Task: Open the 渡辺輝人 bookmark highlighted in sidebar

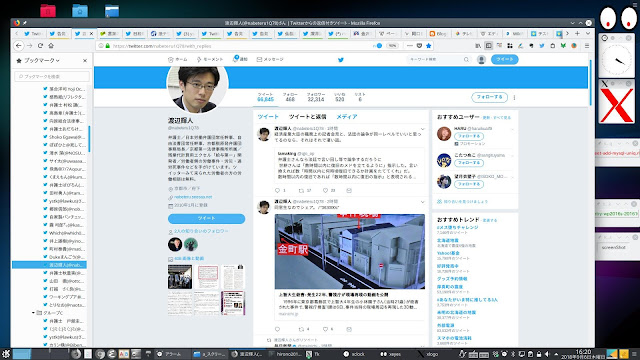Action: click(x=49, y=265)
